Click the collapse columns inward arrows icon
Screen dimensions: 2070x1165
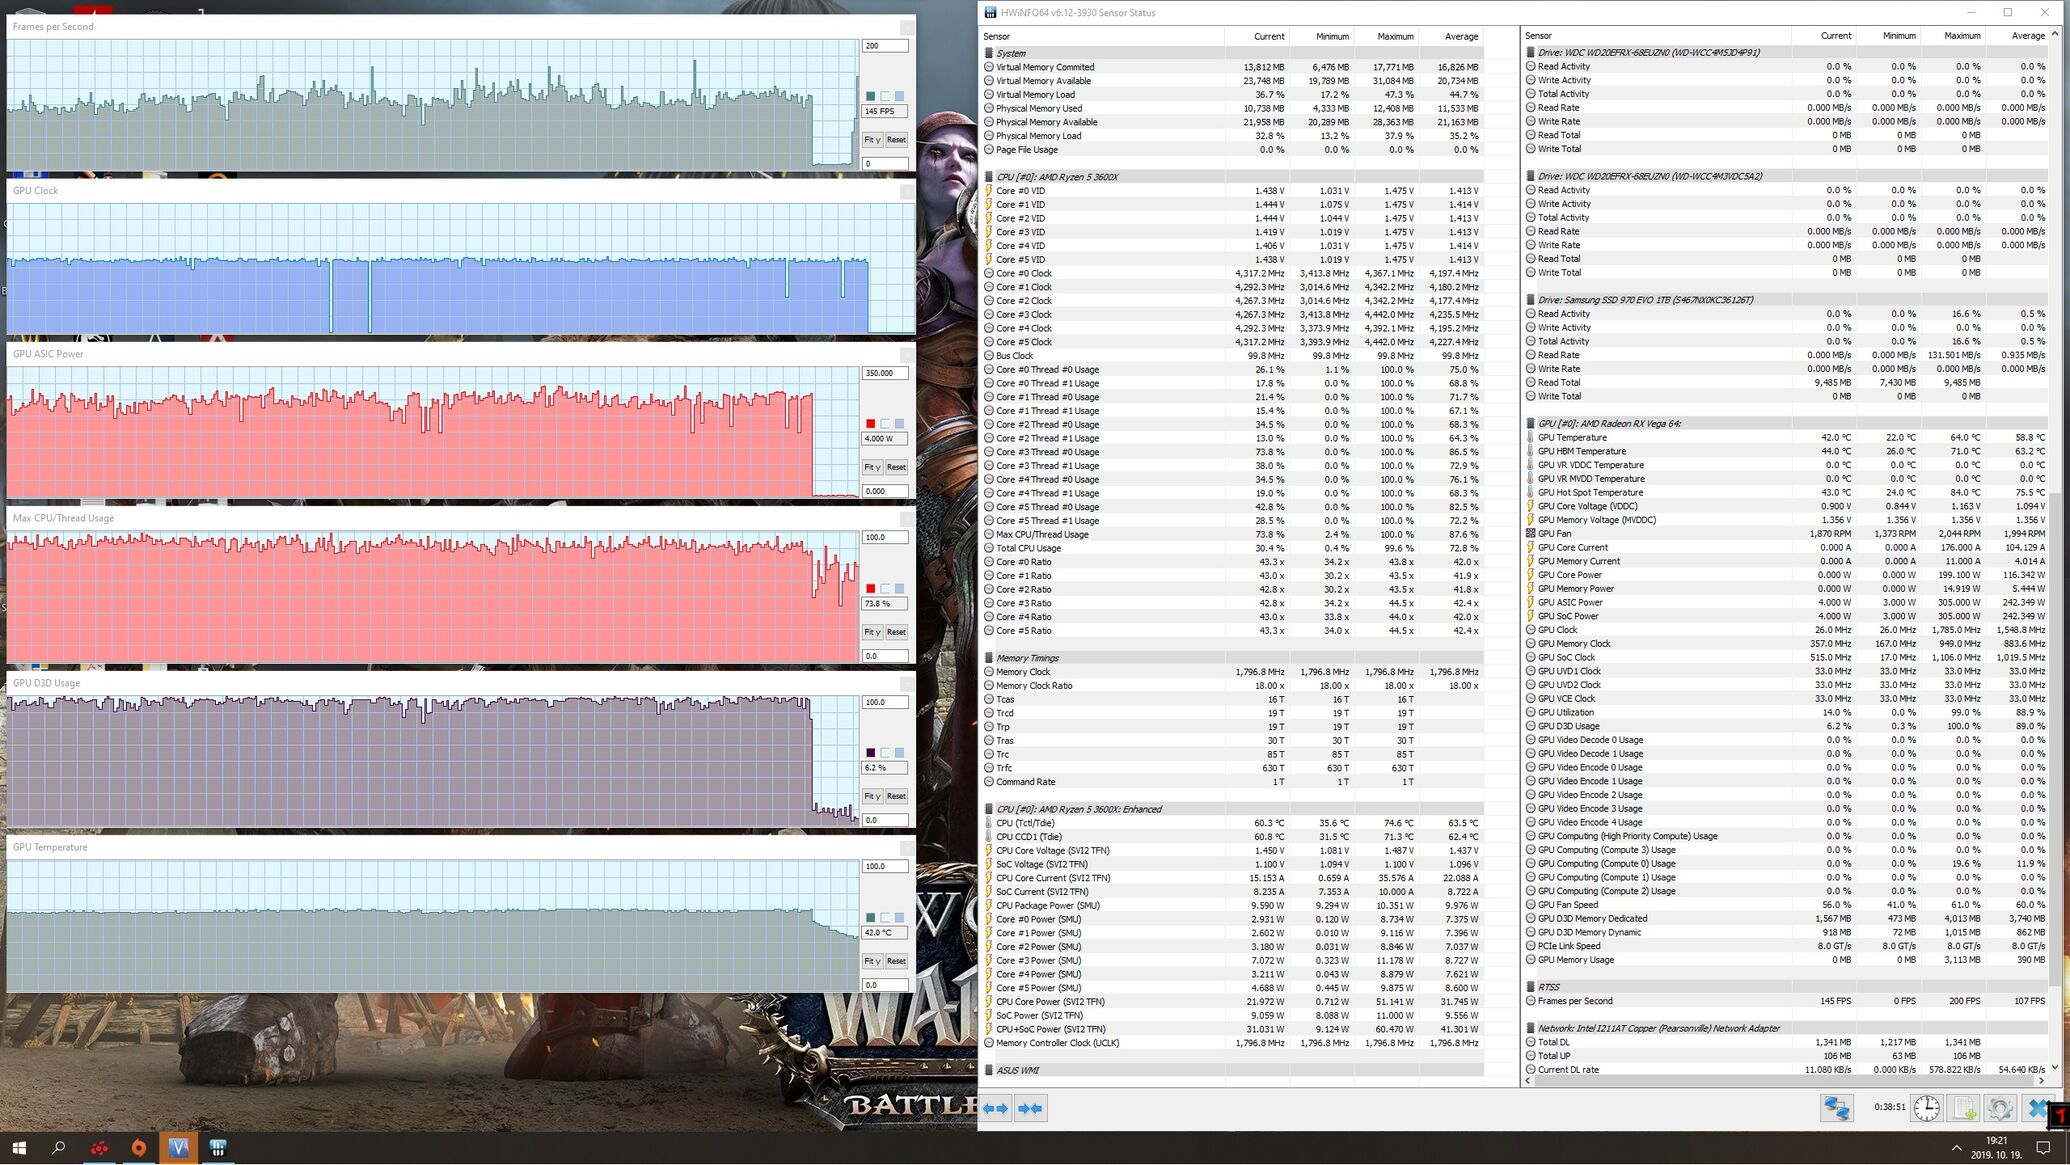(x=1030, y=1108)
